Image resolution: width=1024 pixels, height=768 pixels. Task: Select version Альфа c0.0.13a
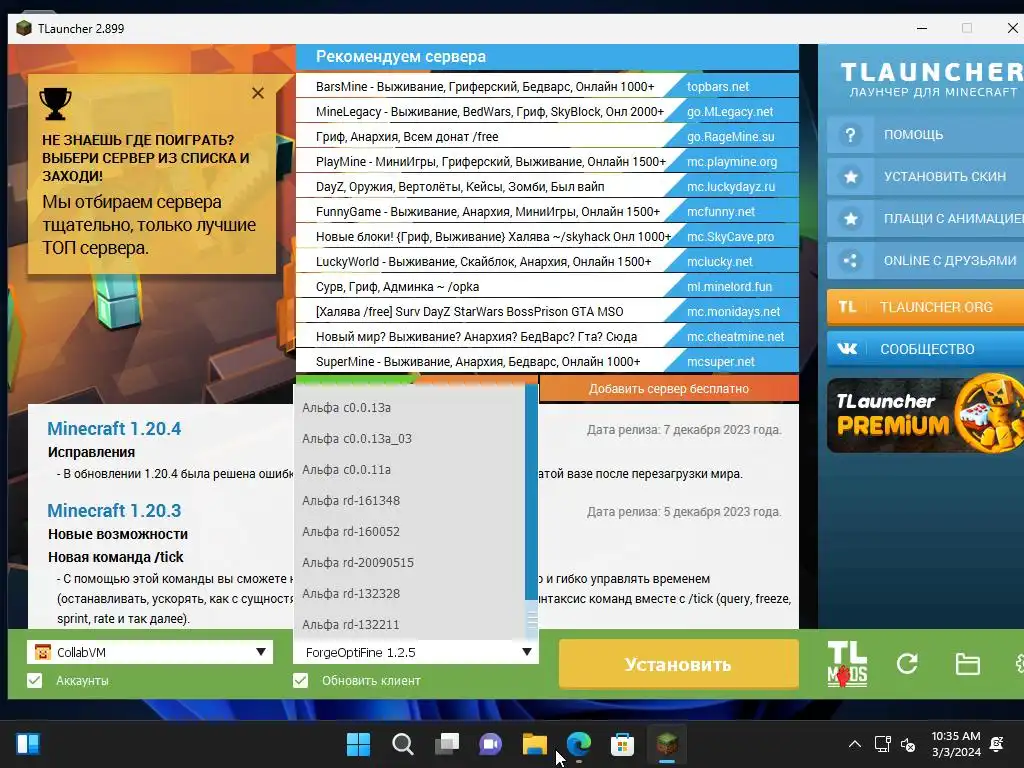click(409, 408)
